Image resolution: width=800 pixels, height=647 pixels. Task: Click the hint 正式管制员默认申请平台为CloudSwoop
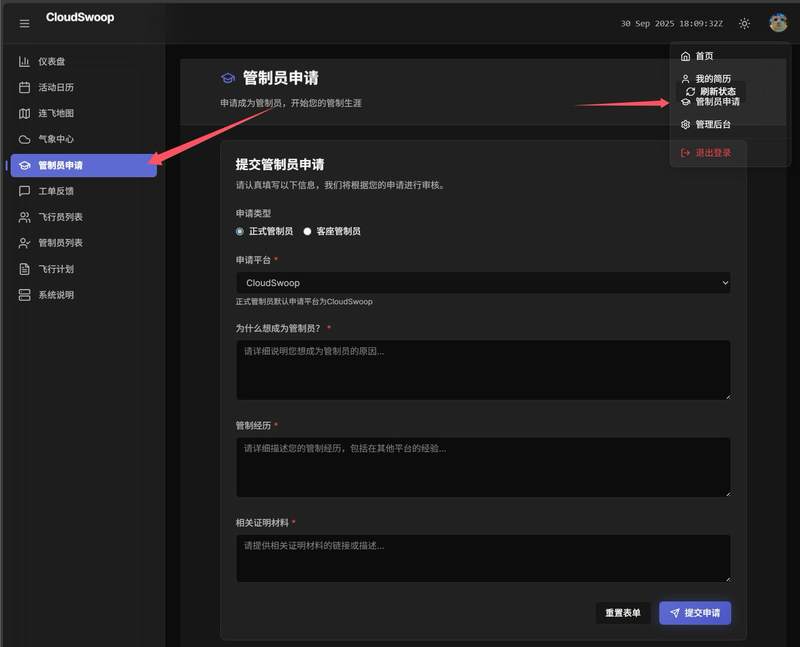[304, 302]
